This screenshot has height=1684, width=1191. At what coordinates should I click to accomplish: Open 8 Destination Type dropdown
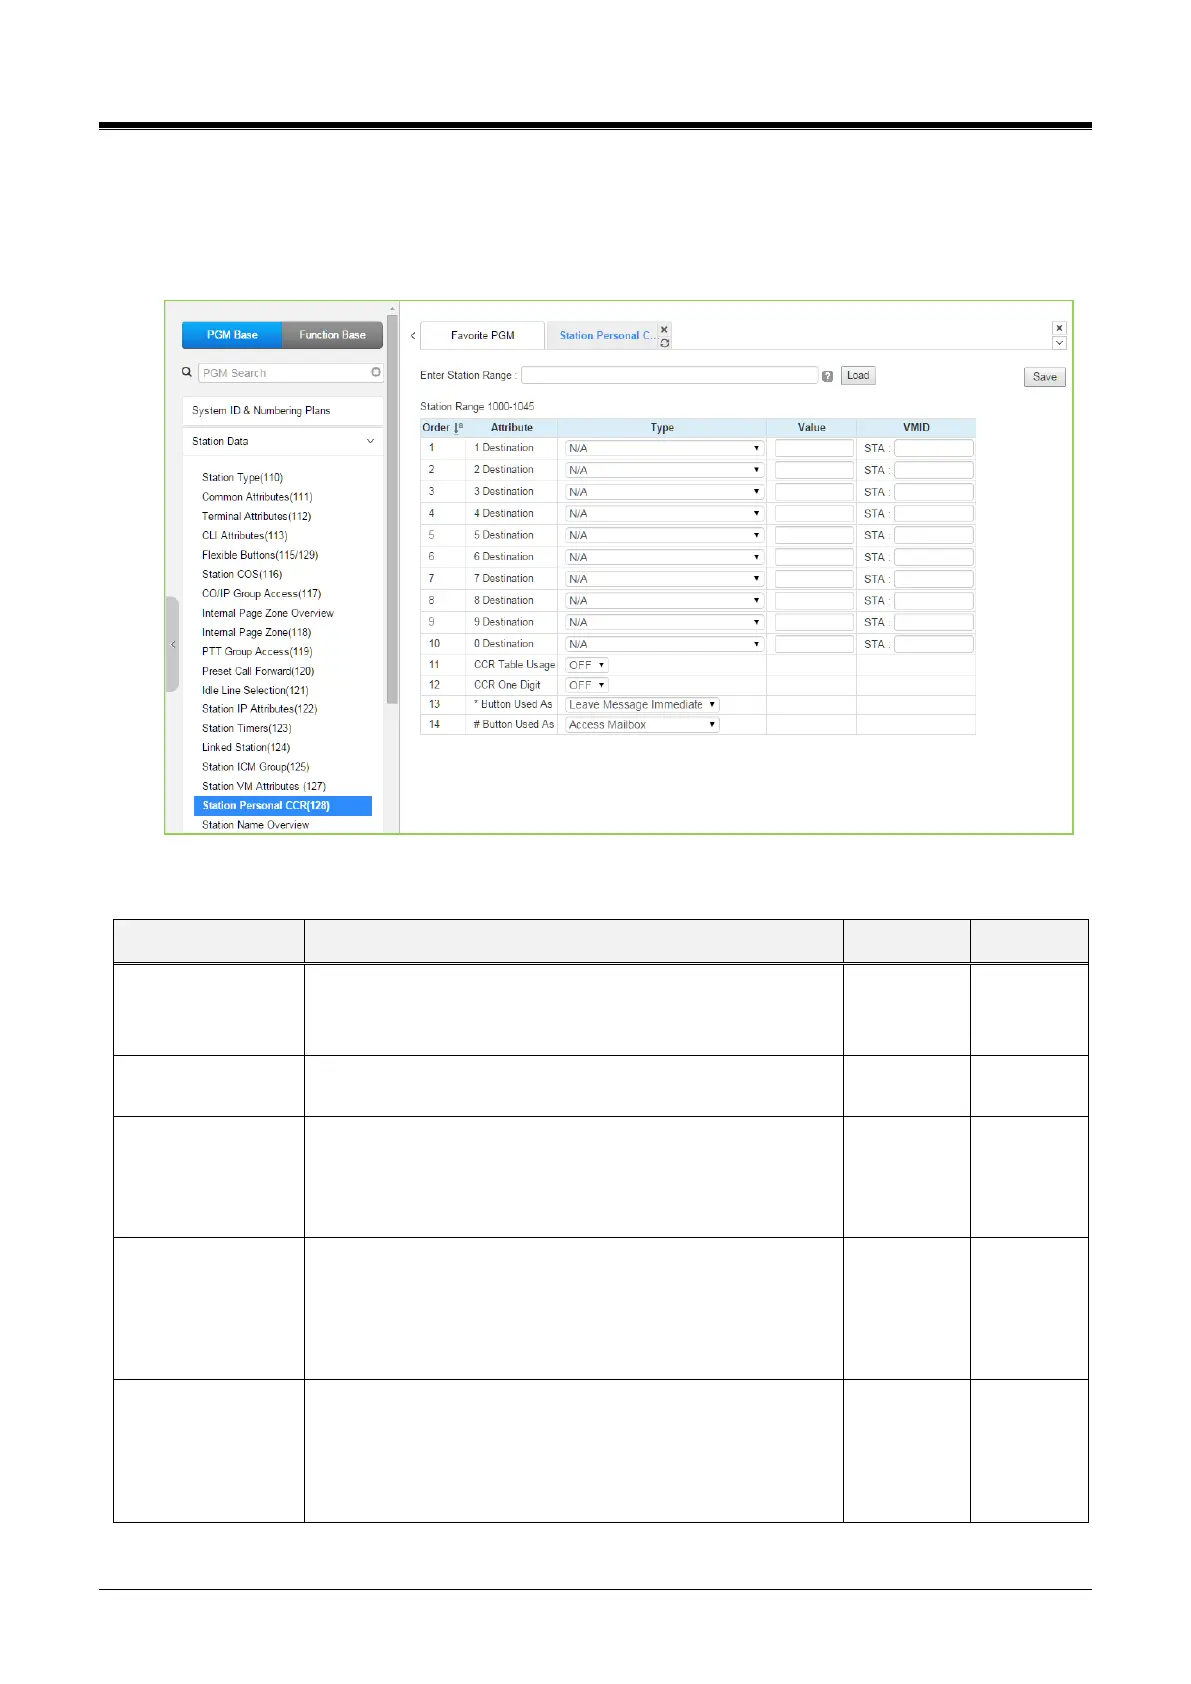tap(664, 600)
